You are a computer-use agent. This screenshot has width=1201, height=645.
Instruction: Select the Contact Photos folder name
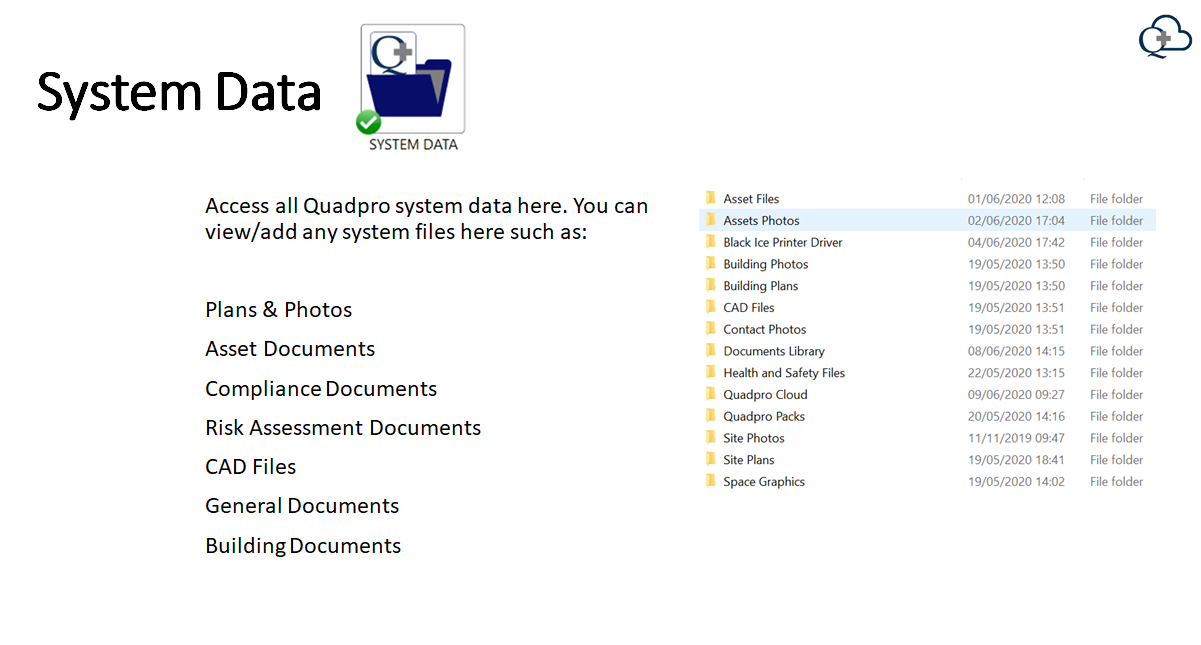pyautogui.click(x=765, y=330)
